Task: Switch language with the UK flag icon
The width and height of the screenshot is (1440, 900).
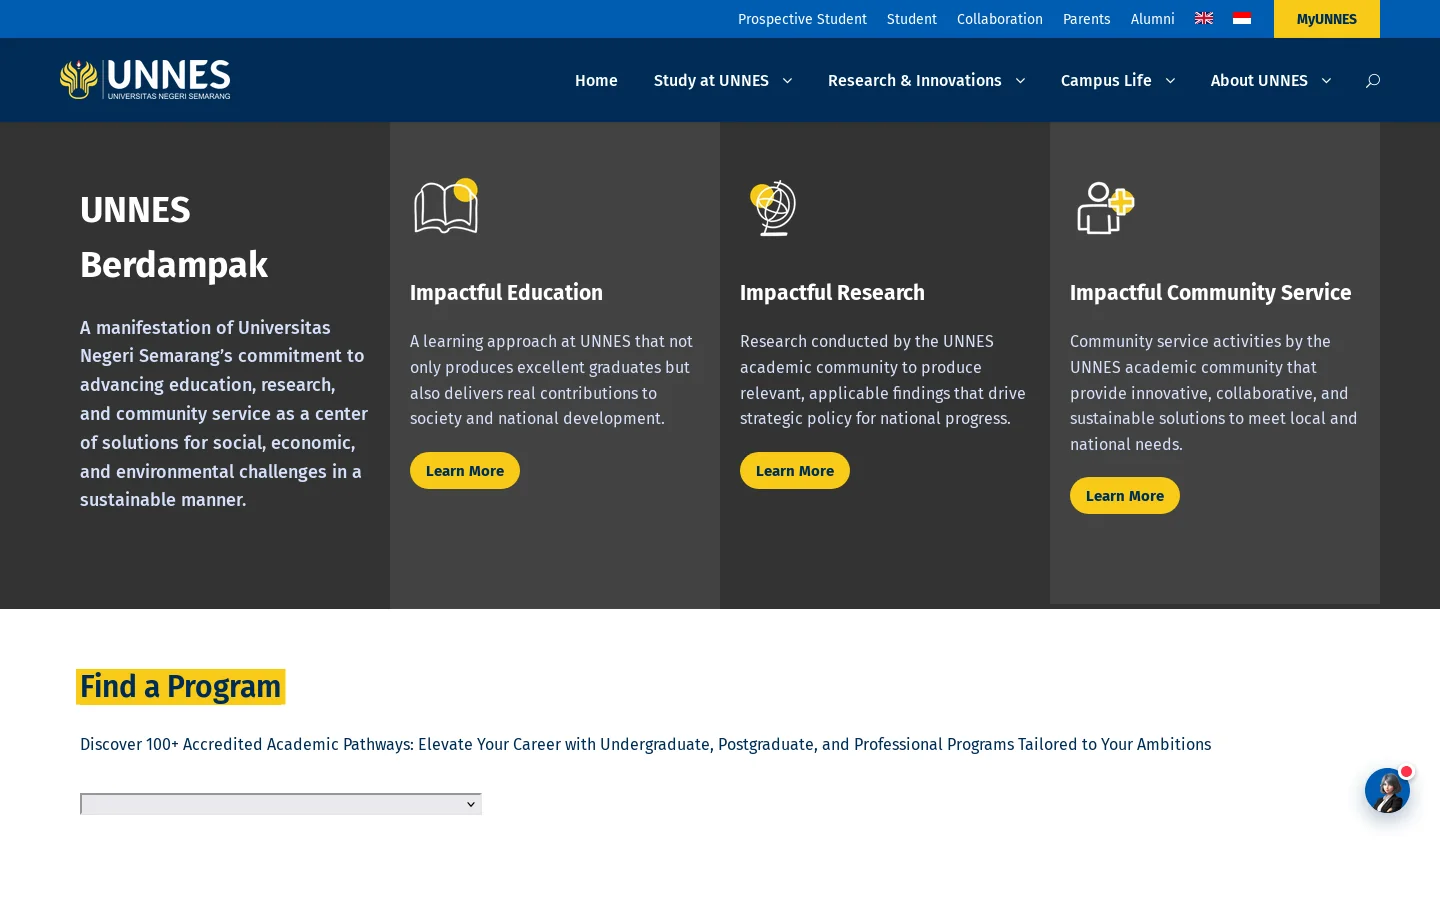Action: point(1204,19)
